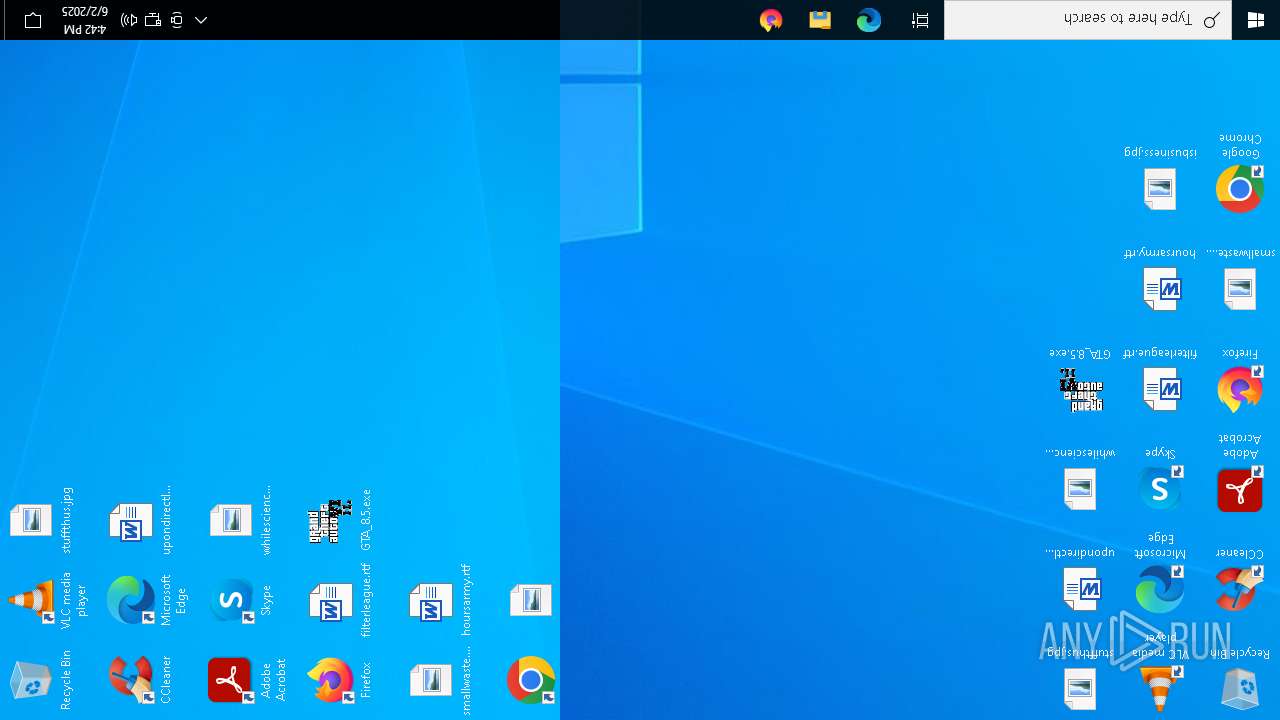Open the Windows Start menu
This screenshot has width=1280, height=720.
1256,20
